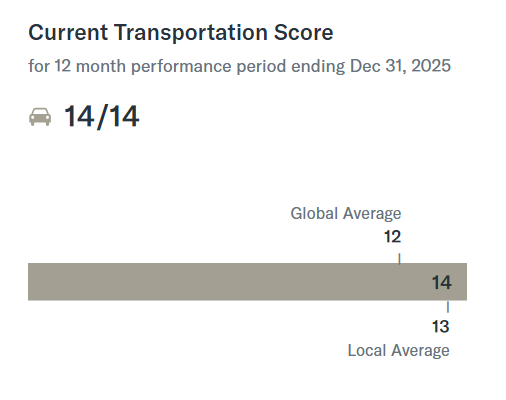Select the Local Average label

[398, 351]
